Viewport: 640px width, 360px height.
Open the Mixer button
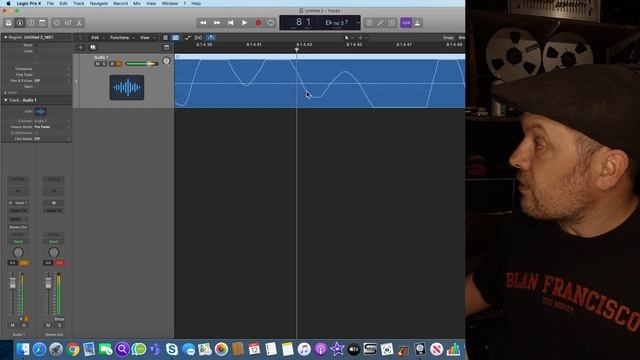pyautogui.click(x=68, y=23)
